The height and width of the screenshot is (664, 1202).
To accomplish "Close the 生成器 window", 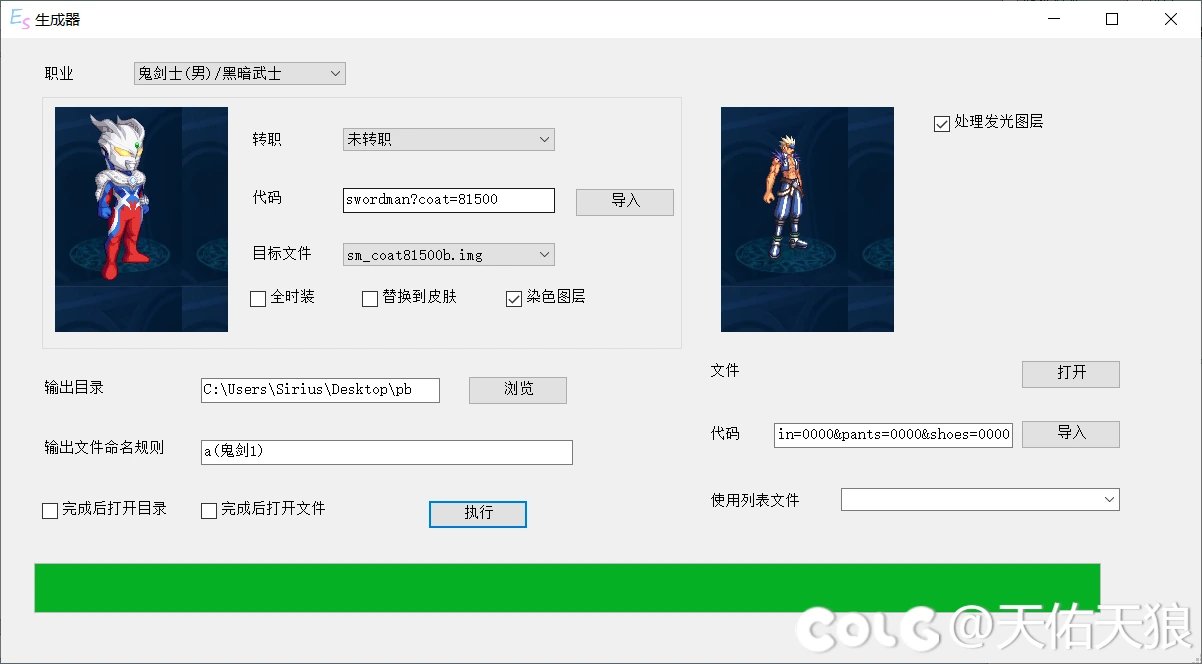I will click(1171, 19).
